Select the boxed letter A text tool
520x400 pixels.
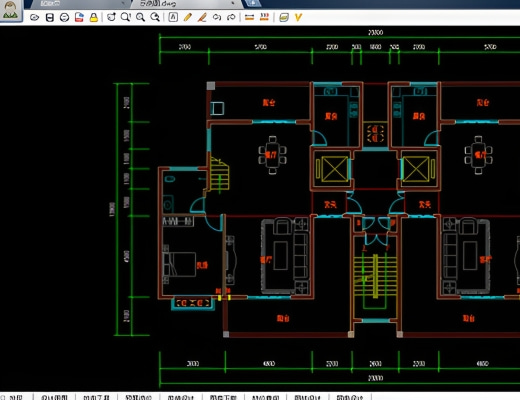coord(173,17)
